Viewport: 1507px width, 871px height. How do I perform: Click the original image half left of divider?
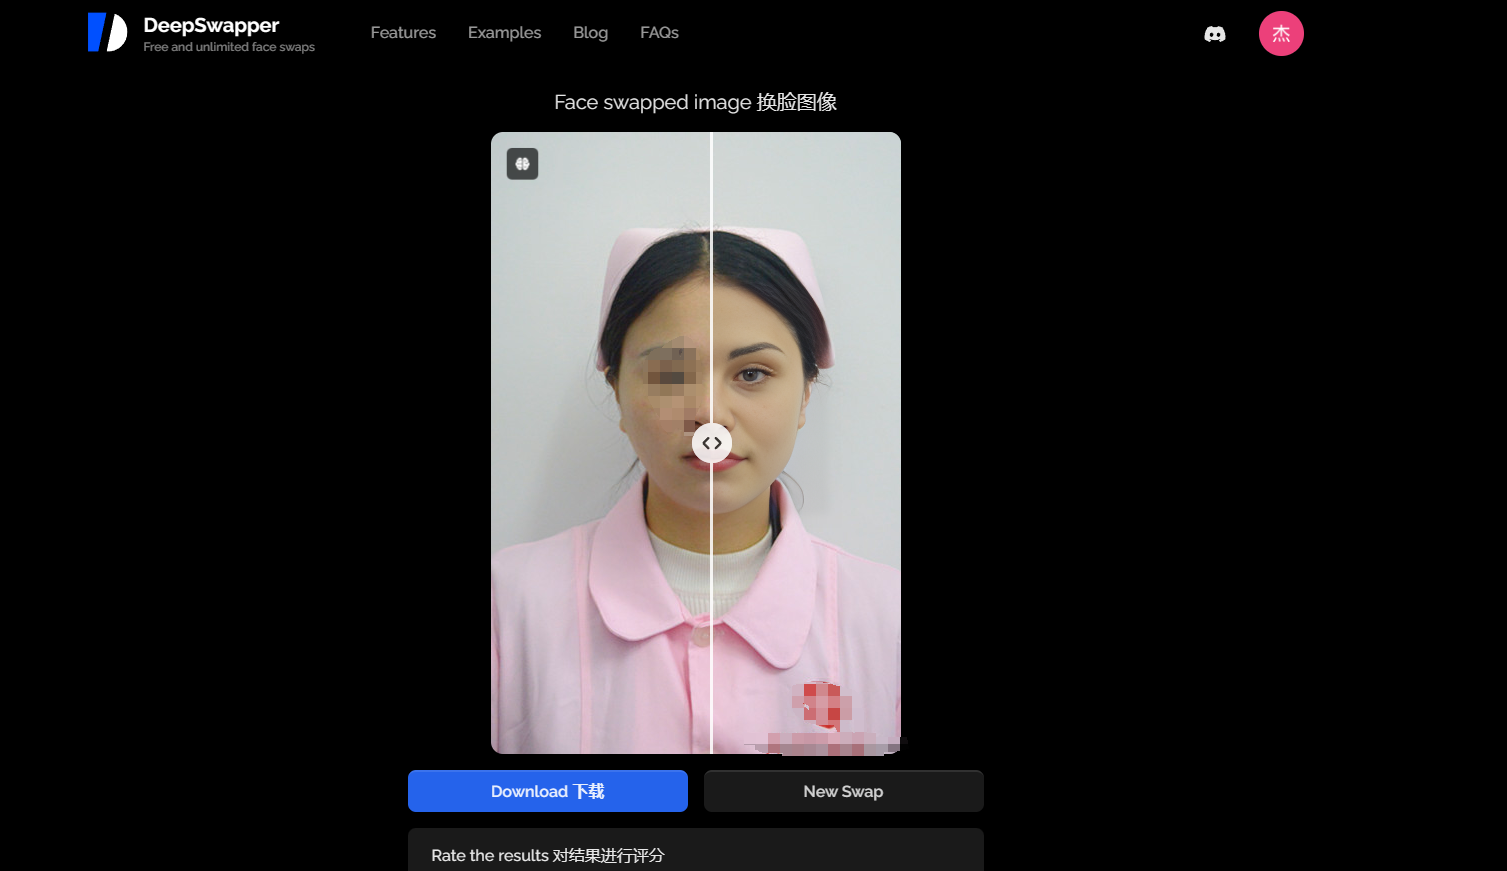600,443
